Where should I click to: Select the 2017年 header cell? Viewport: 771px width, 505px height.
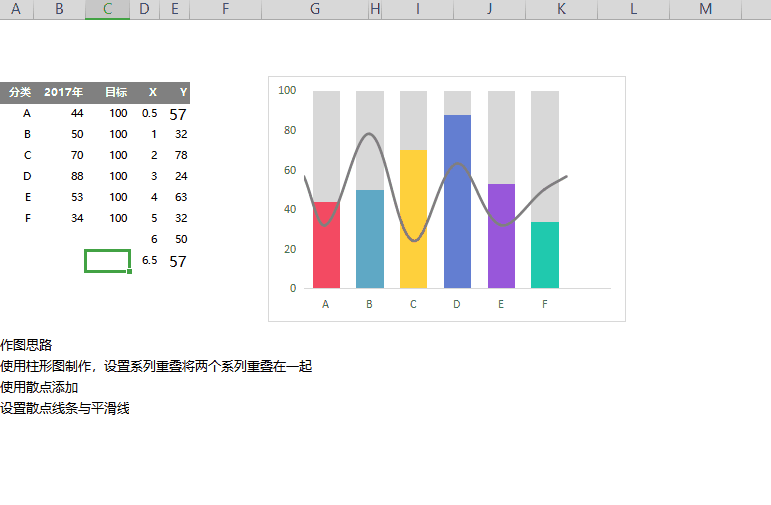pyautogui.click(x=63, y=92)
